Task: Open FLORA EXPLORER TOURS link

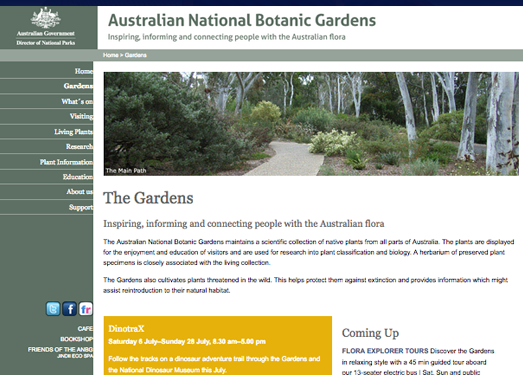Action: (385, 351)
